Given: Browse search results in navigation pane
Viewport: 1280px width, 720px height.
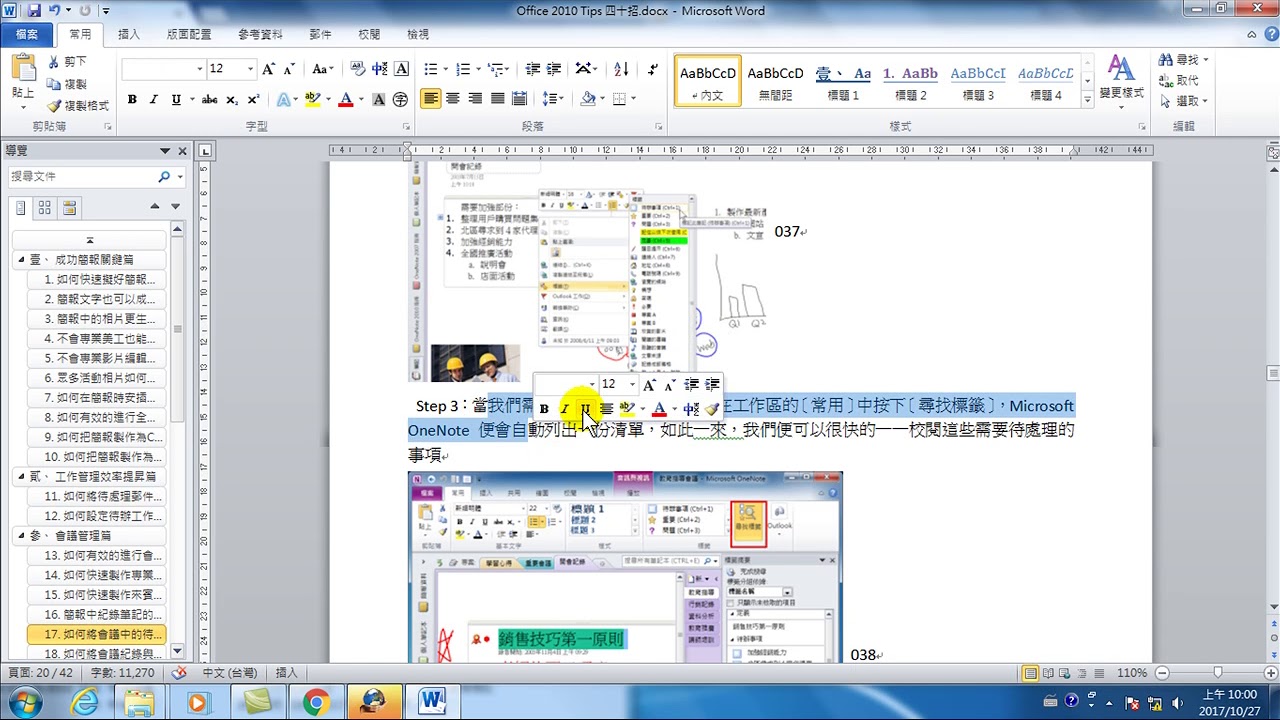Looking at the screenshot, I should [x=69, y=208].
